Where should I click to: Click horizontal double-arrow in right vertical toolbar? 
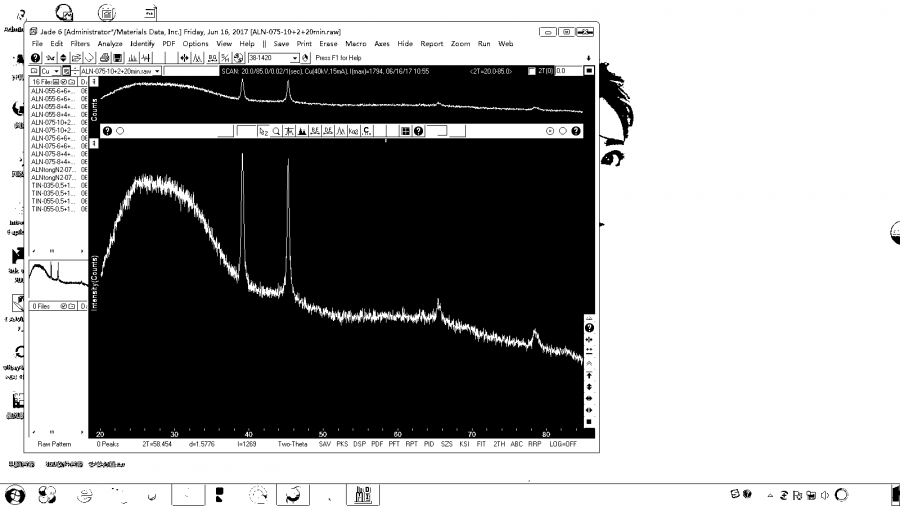[x=589, y=399]
